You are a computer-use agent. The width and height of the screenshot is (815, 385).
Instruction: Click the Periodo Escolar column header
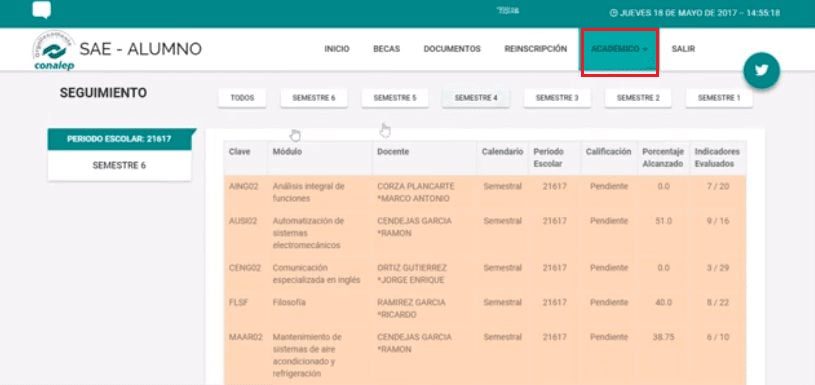548,157
